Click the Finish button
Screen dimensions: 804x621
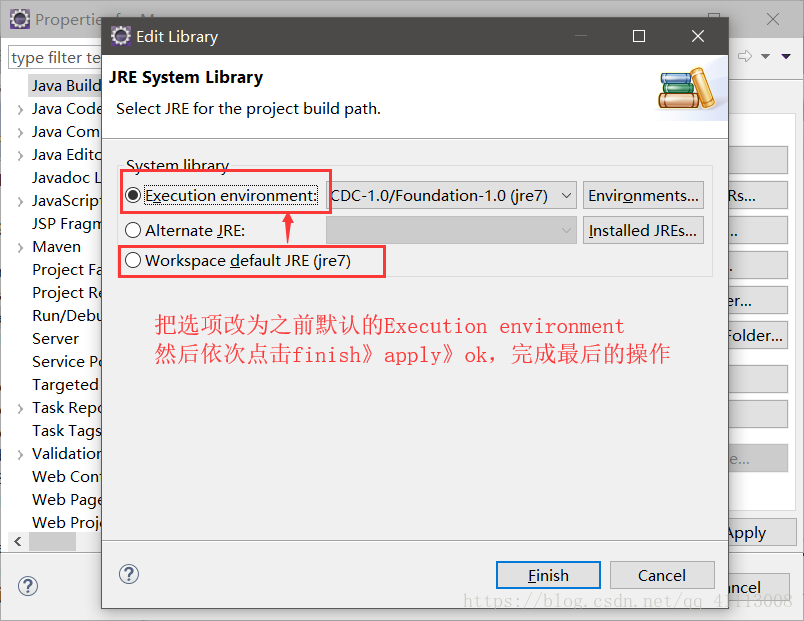click(548, 575)
